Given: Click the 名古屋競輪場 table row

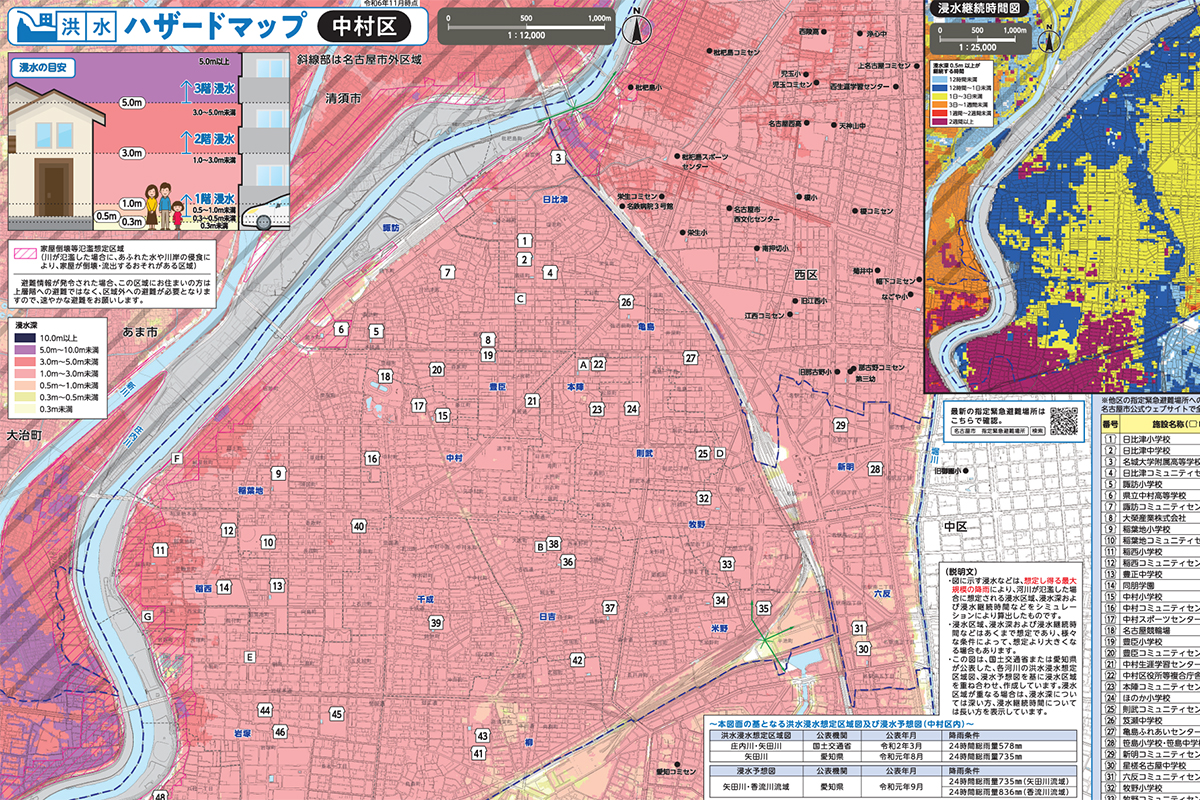Looking at the screenshot, I should (x=1151, y=631).
